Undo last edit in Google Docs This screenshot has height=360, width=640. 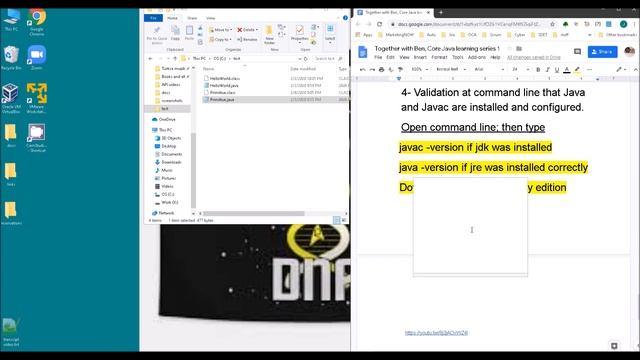tap(362, 70)
